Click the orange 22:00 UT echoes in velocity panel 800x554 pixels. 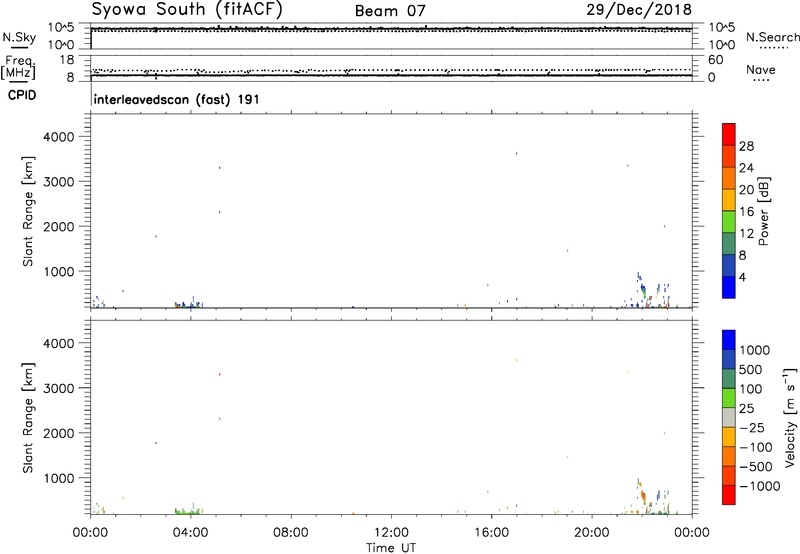[641, 493]
